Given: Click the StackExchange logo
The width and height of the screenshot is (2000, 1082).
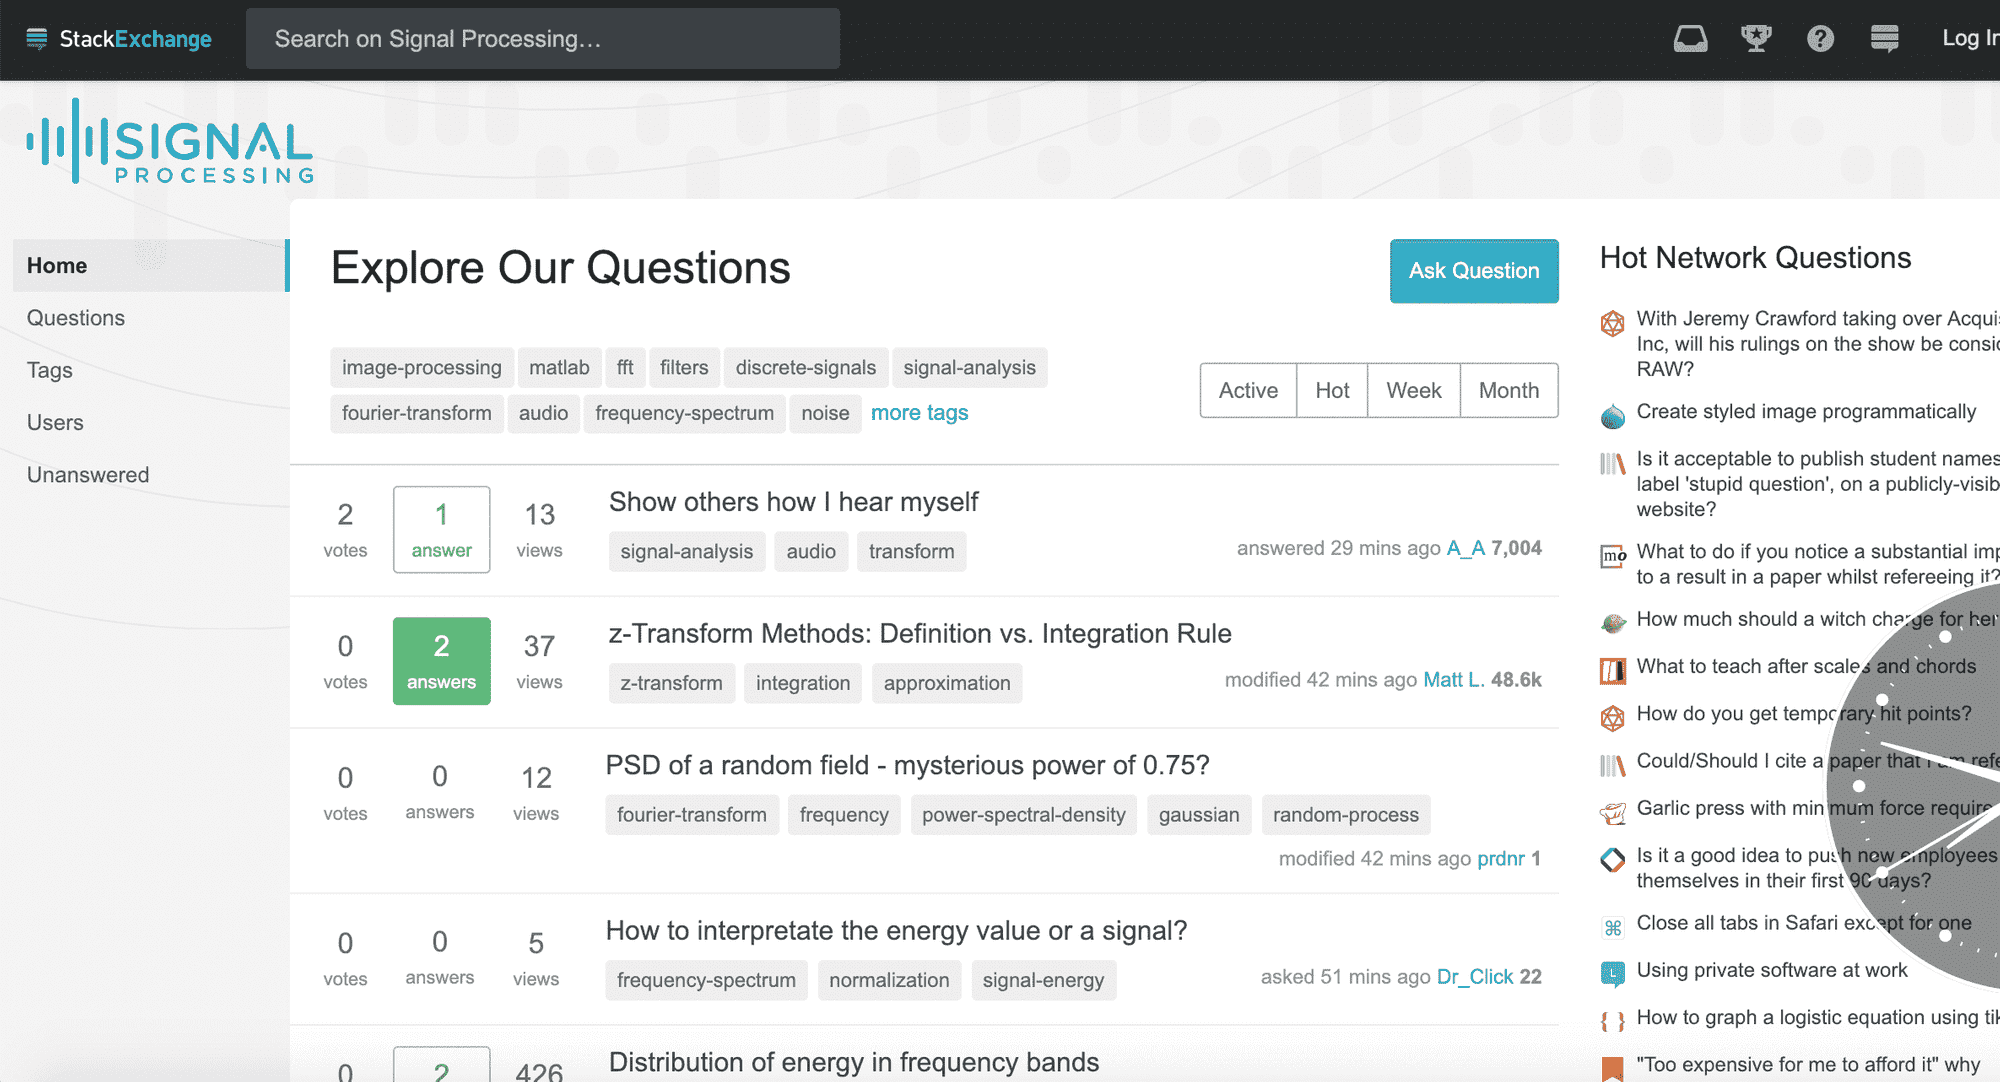Looking at the screenshot, I should (119, 39).
